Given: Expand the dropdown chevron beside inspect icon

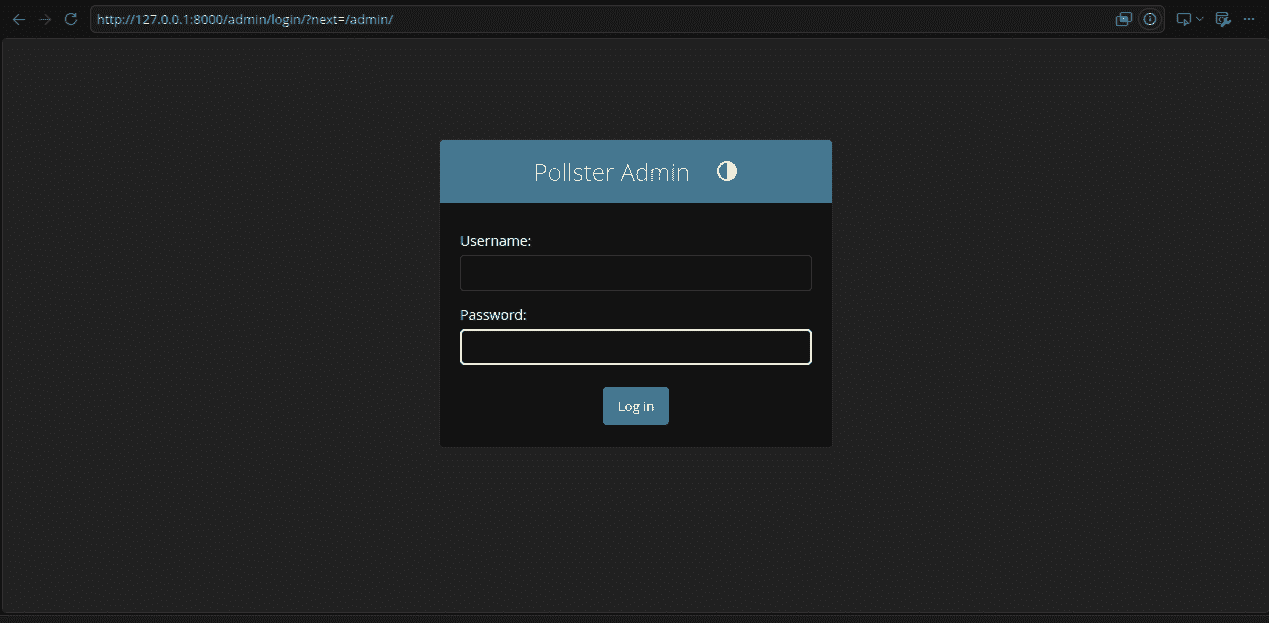Looking at the screenshot, I should pos(1200,19).
